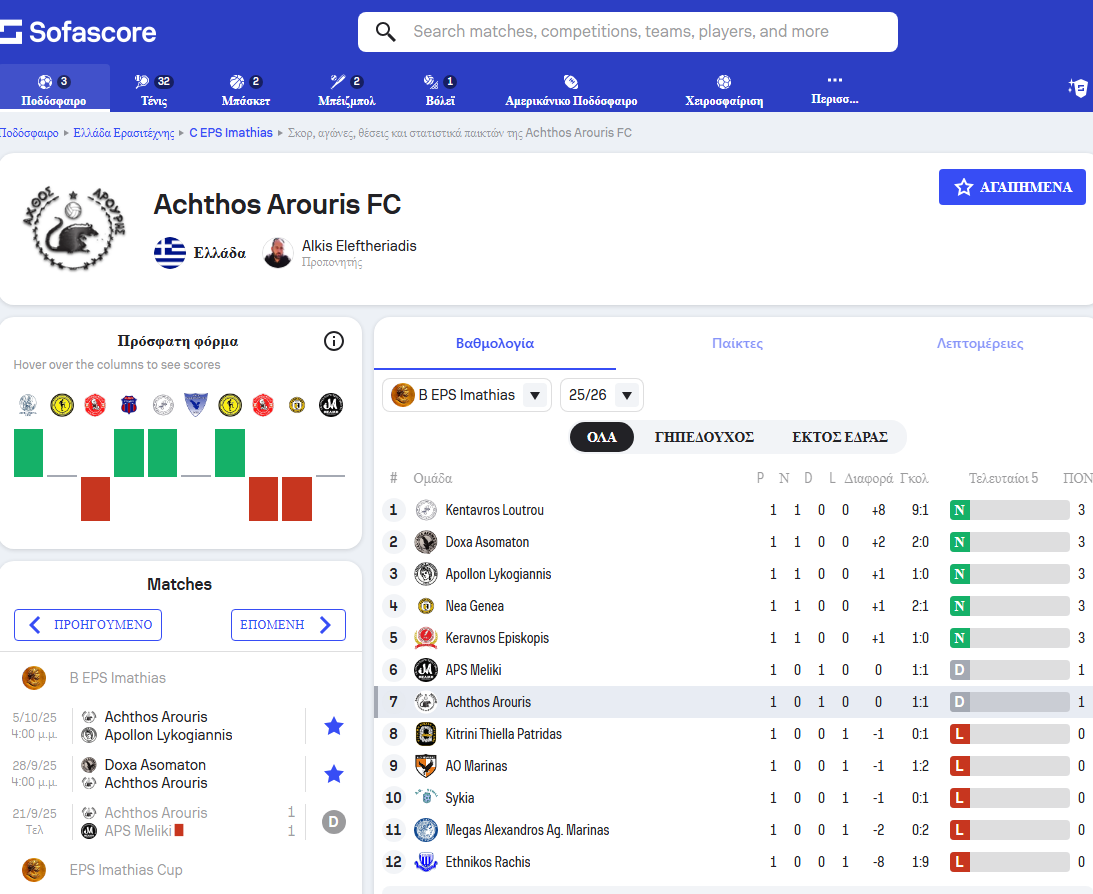This screenshot has width=1093, height=894.
Task: Toggle favorite star for Apollon Lykogiannis match
Action: [334, 726]
